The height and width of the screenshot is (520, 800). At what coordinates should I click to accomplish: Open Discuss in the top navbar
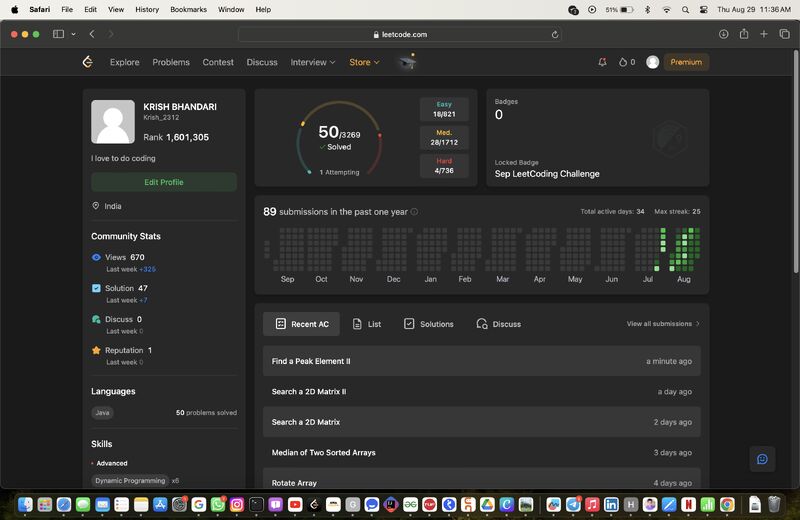point(262,62)
